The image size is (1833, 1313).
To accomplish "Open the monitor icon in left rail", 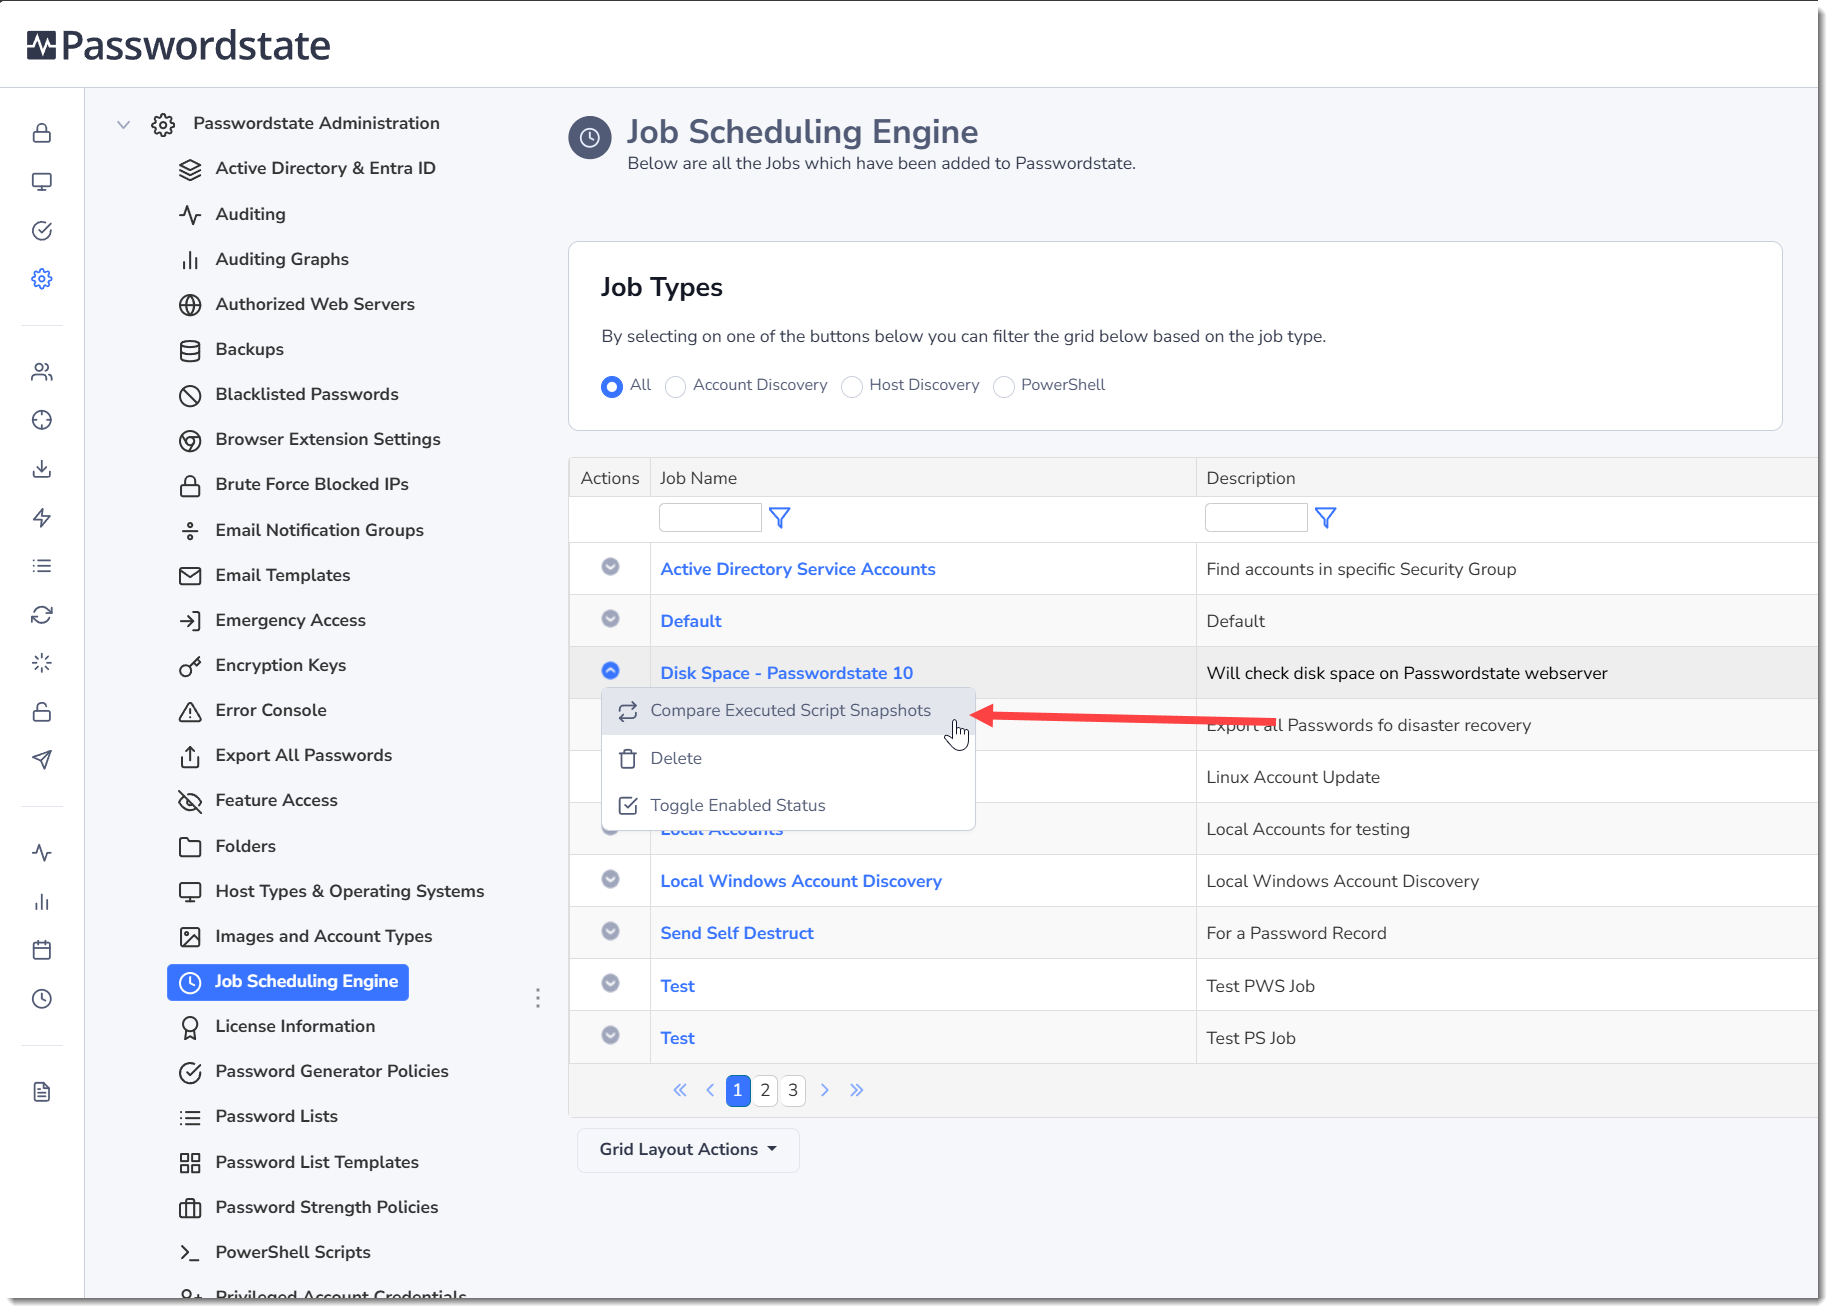I will pyautogui.click(x=42, y=182).
